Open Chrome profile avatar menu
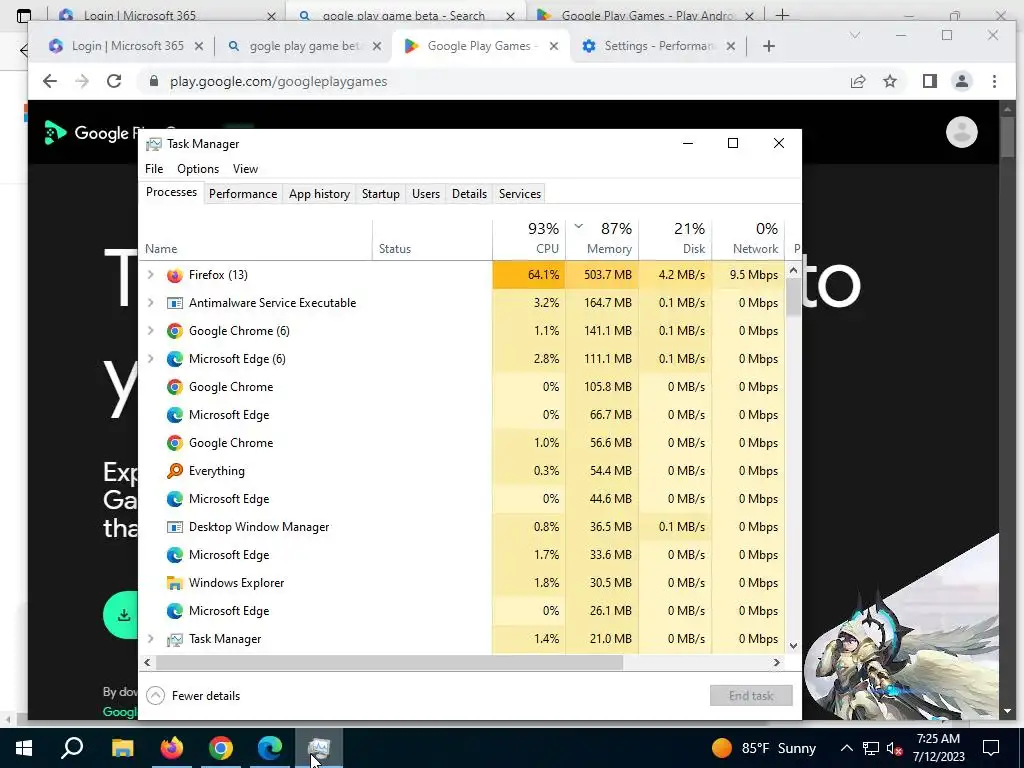Image resolution: width=1024 pixels, height=768 pixels. [x=961, y=81]
